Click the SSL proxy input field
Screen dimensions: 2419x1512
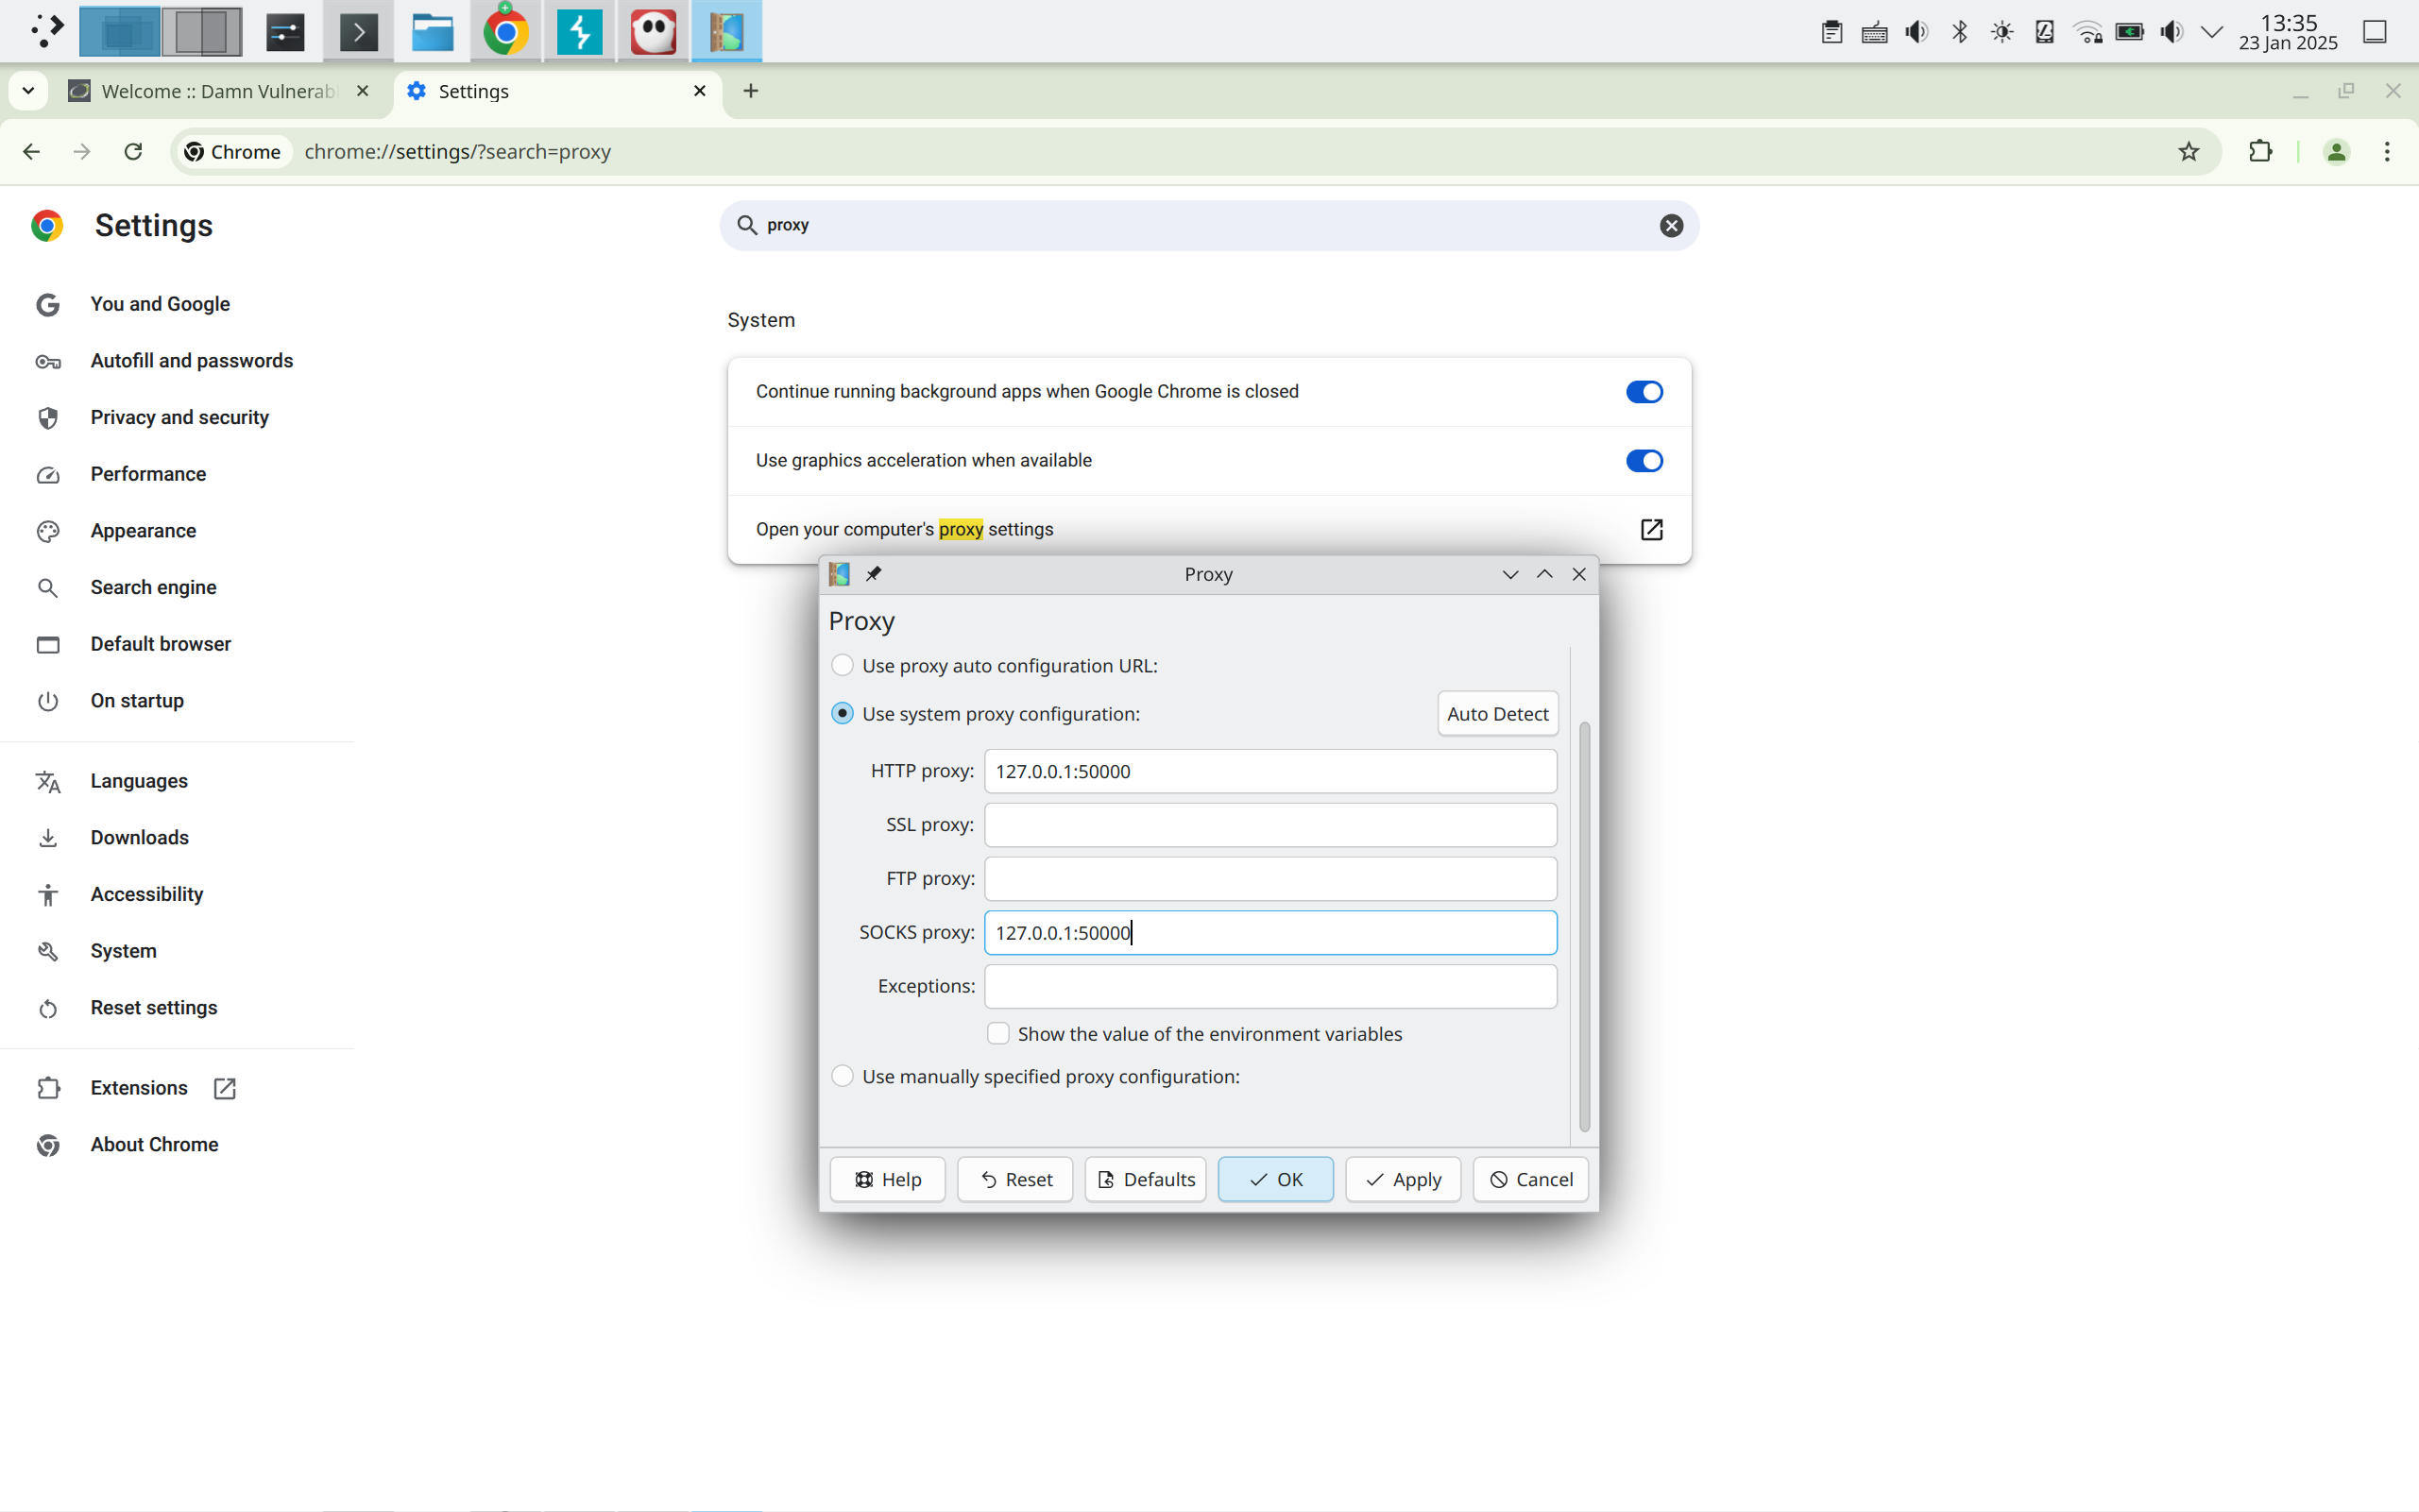(1270, 825)
